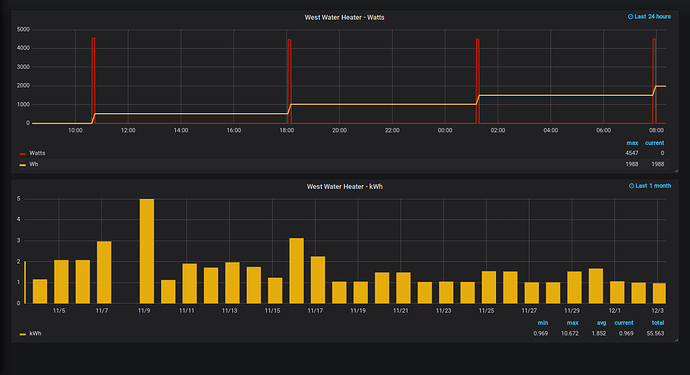This screenshot has width=690, height=375.
Task: Open the yellow color swatch for Wh
Action: tap(22, 165)
